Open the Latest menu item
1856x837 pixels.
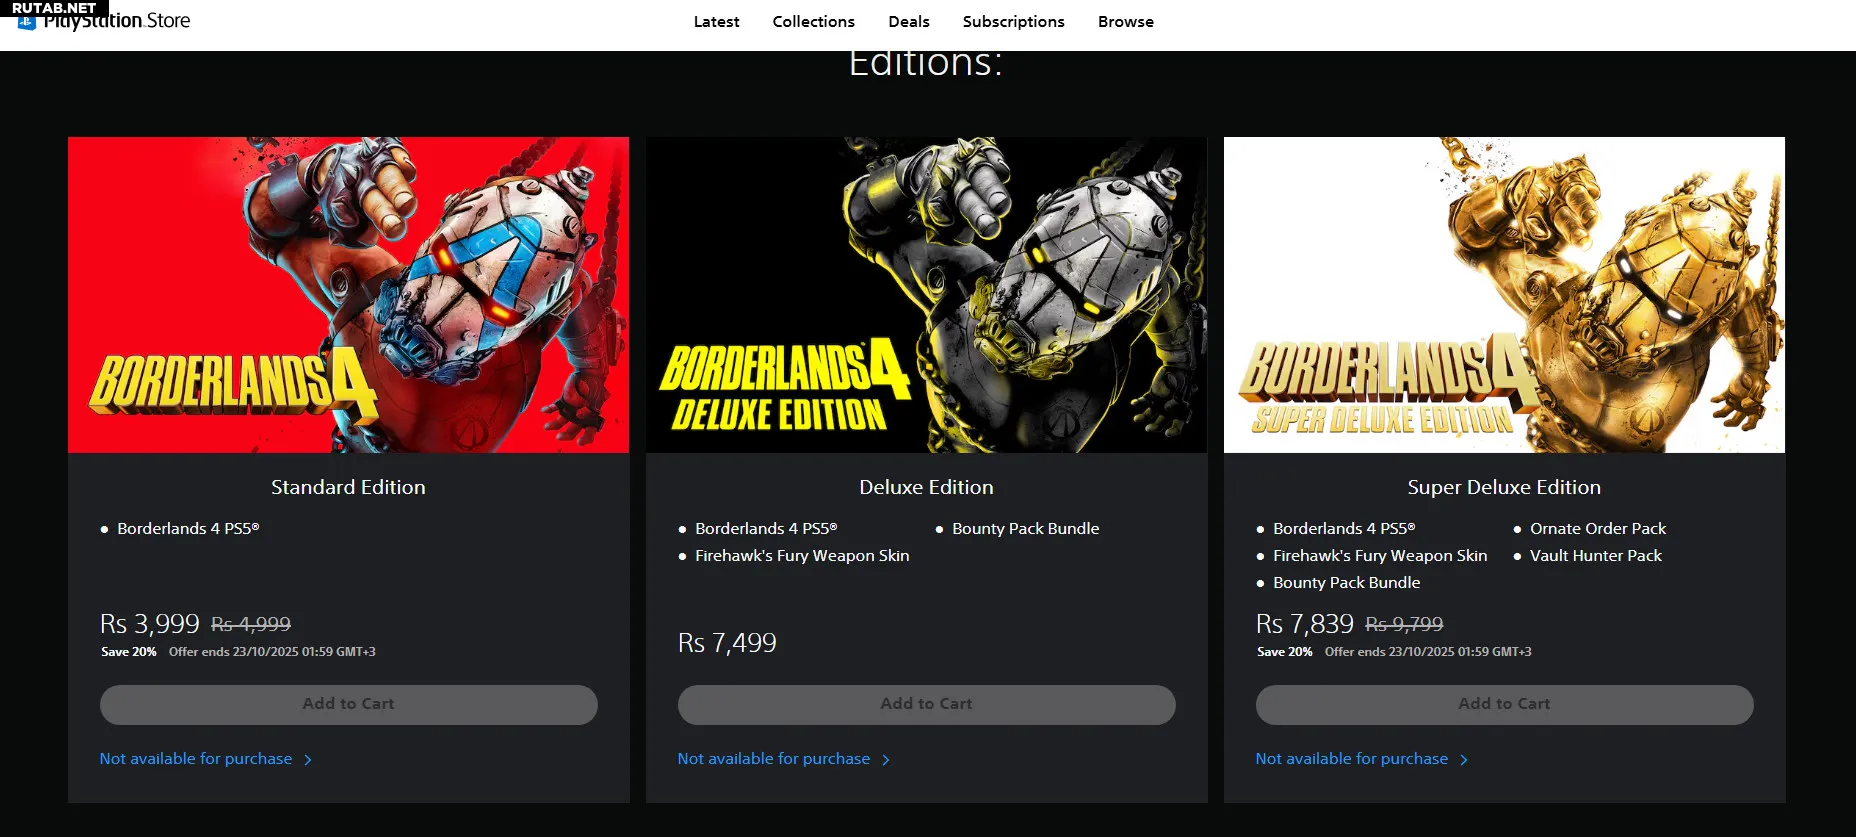716,21
